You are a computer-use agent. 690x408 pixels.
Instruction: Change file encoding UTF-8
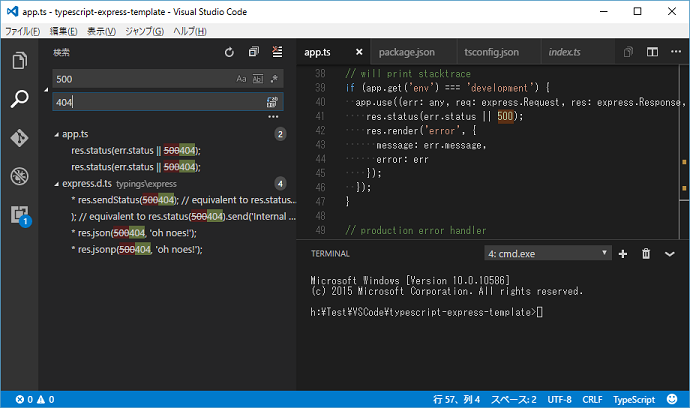tap(559, 400)
